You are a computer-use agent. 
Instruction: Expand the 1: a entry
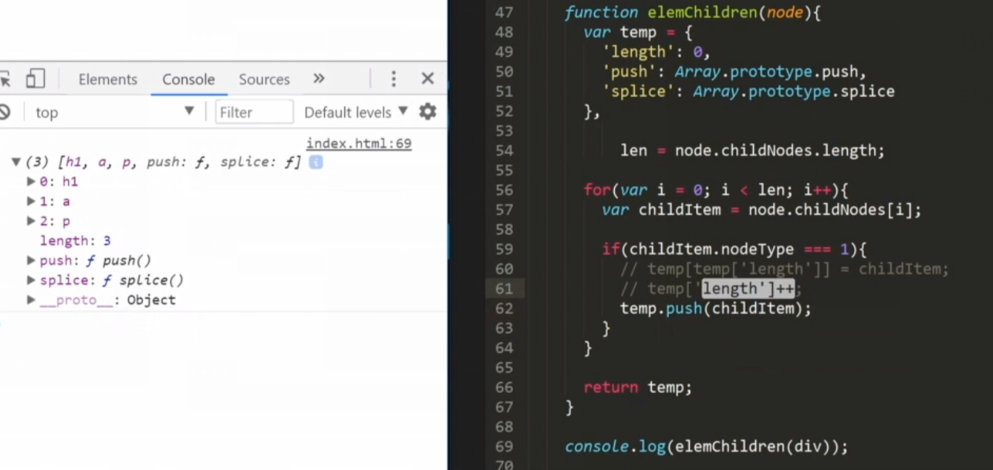30,201
